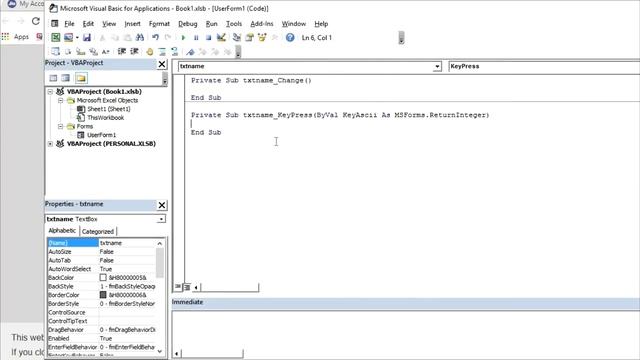640x360 pixels.
Task: Click the View Microsoft Excel toolbar icon
Action: [x=56, y=38]
